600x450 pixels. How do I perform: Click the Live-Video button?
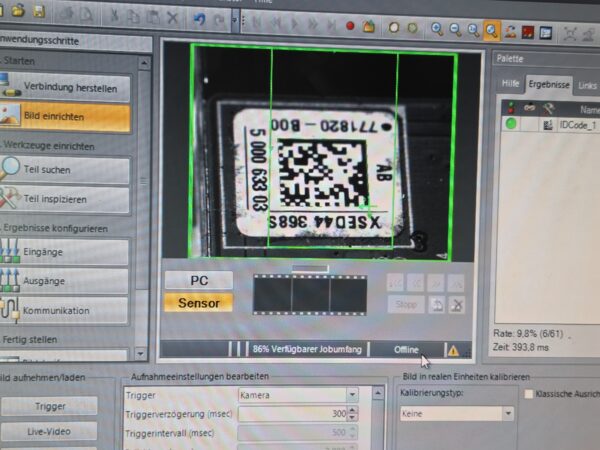[x=49, y=432]
